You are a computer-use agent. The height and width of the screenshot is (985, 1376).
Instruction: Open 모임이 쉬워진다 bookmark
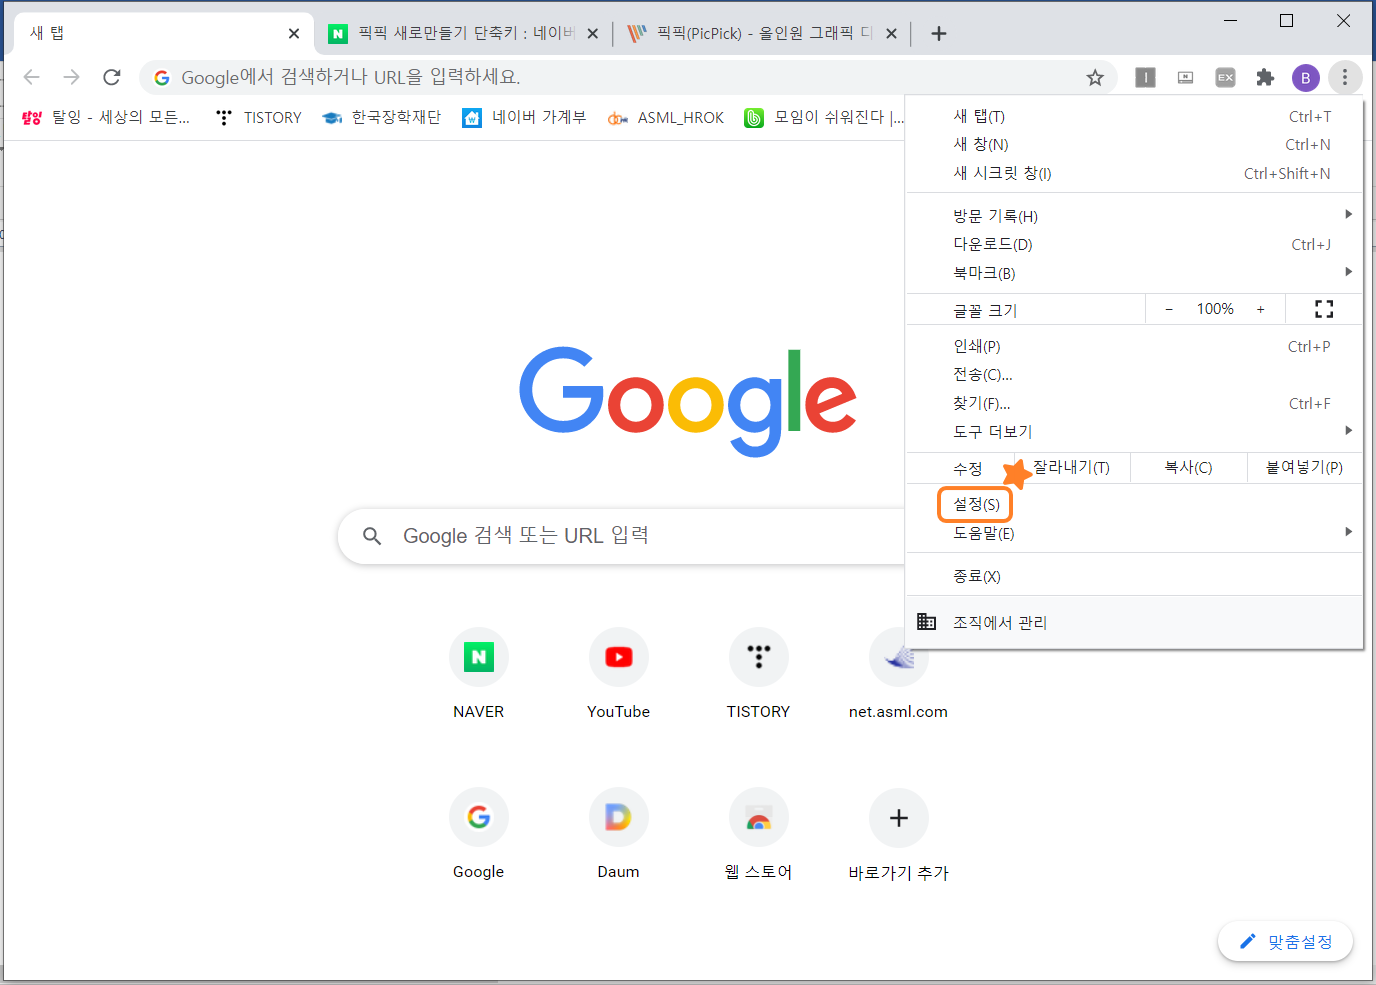(823, 117)
